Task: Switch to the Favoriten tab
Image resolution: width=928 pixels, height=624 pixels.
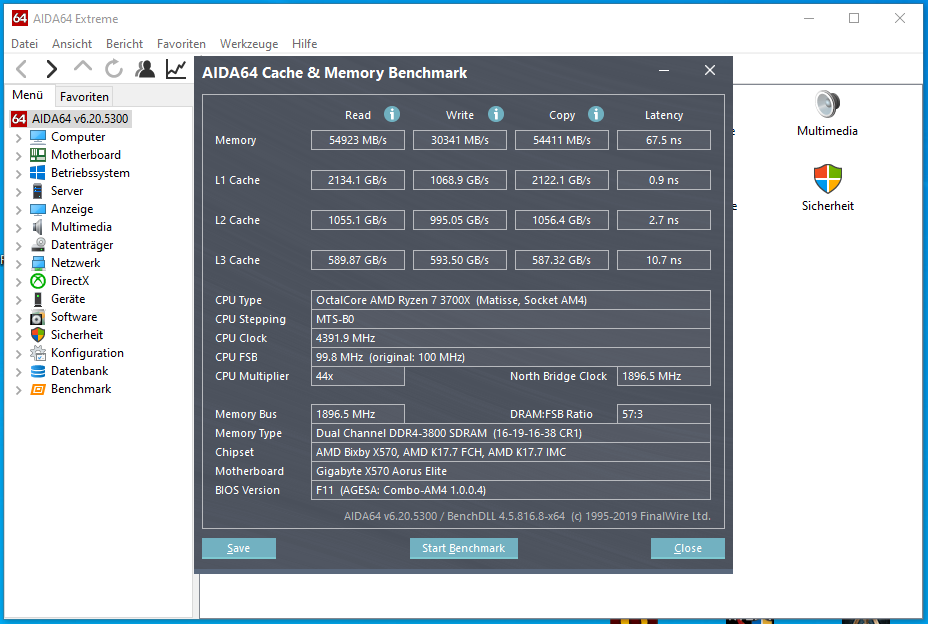Action: [84, 96]
